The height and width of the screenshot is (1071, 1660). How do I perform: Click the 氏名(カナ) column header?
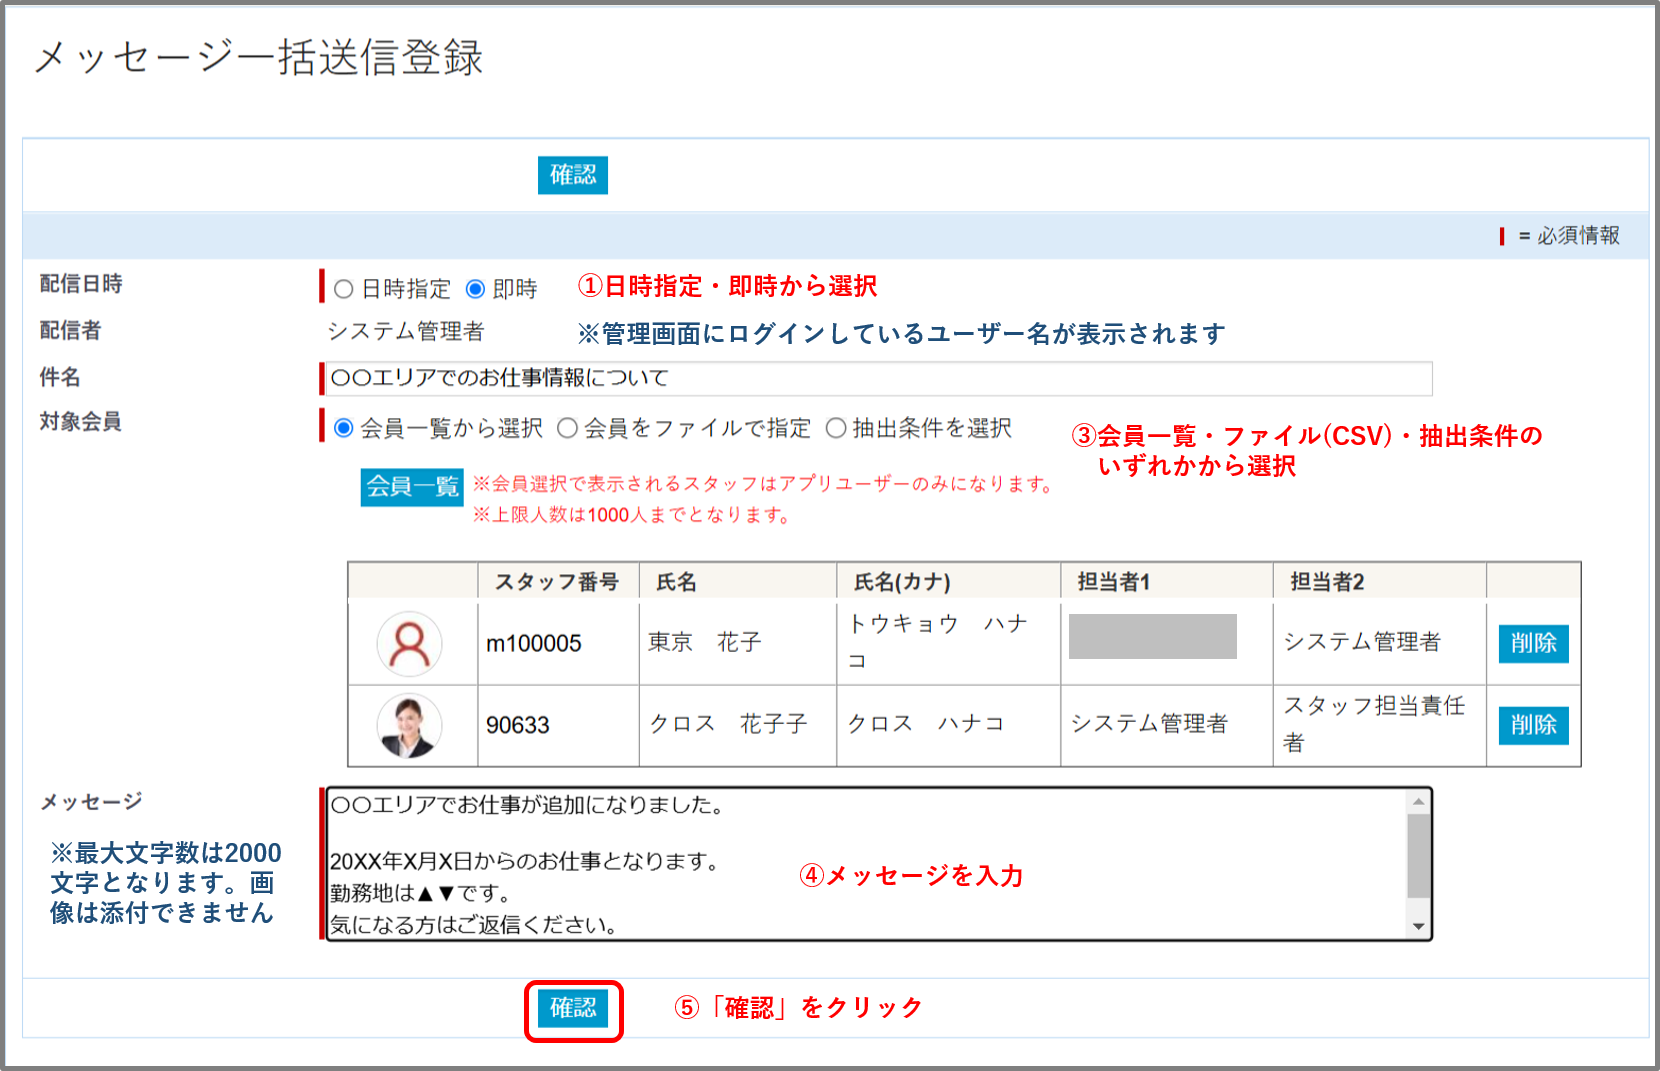[948, 582]
